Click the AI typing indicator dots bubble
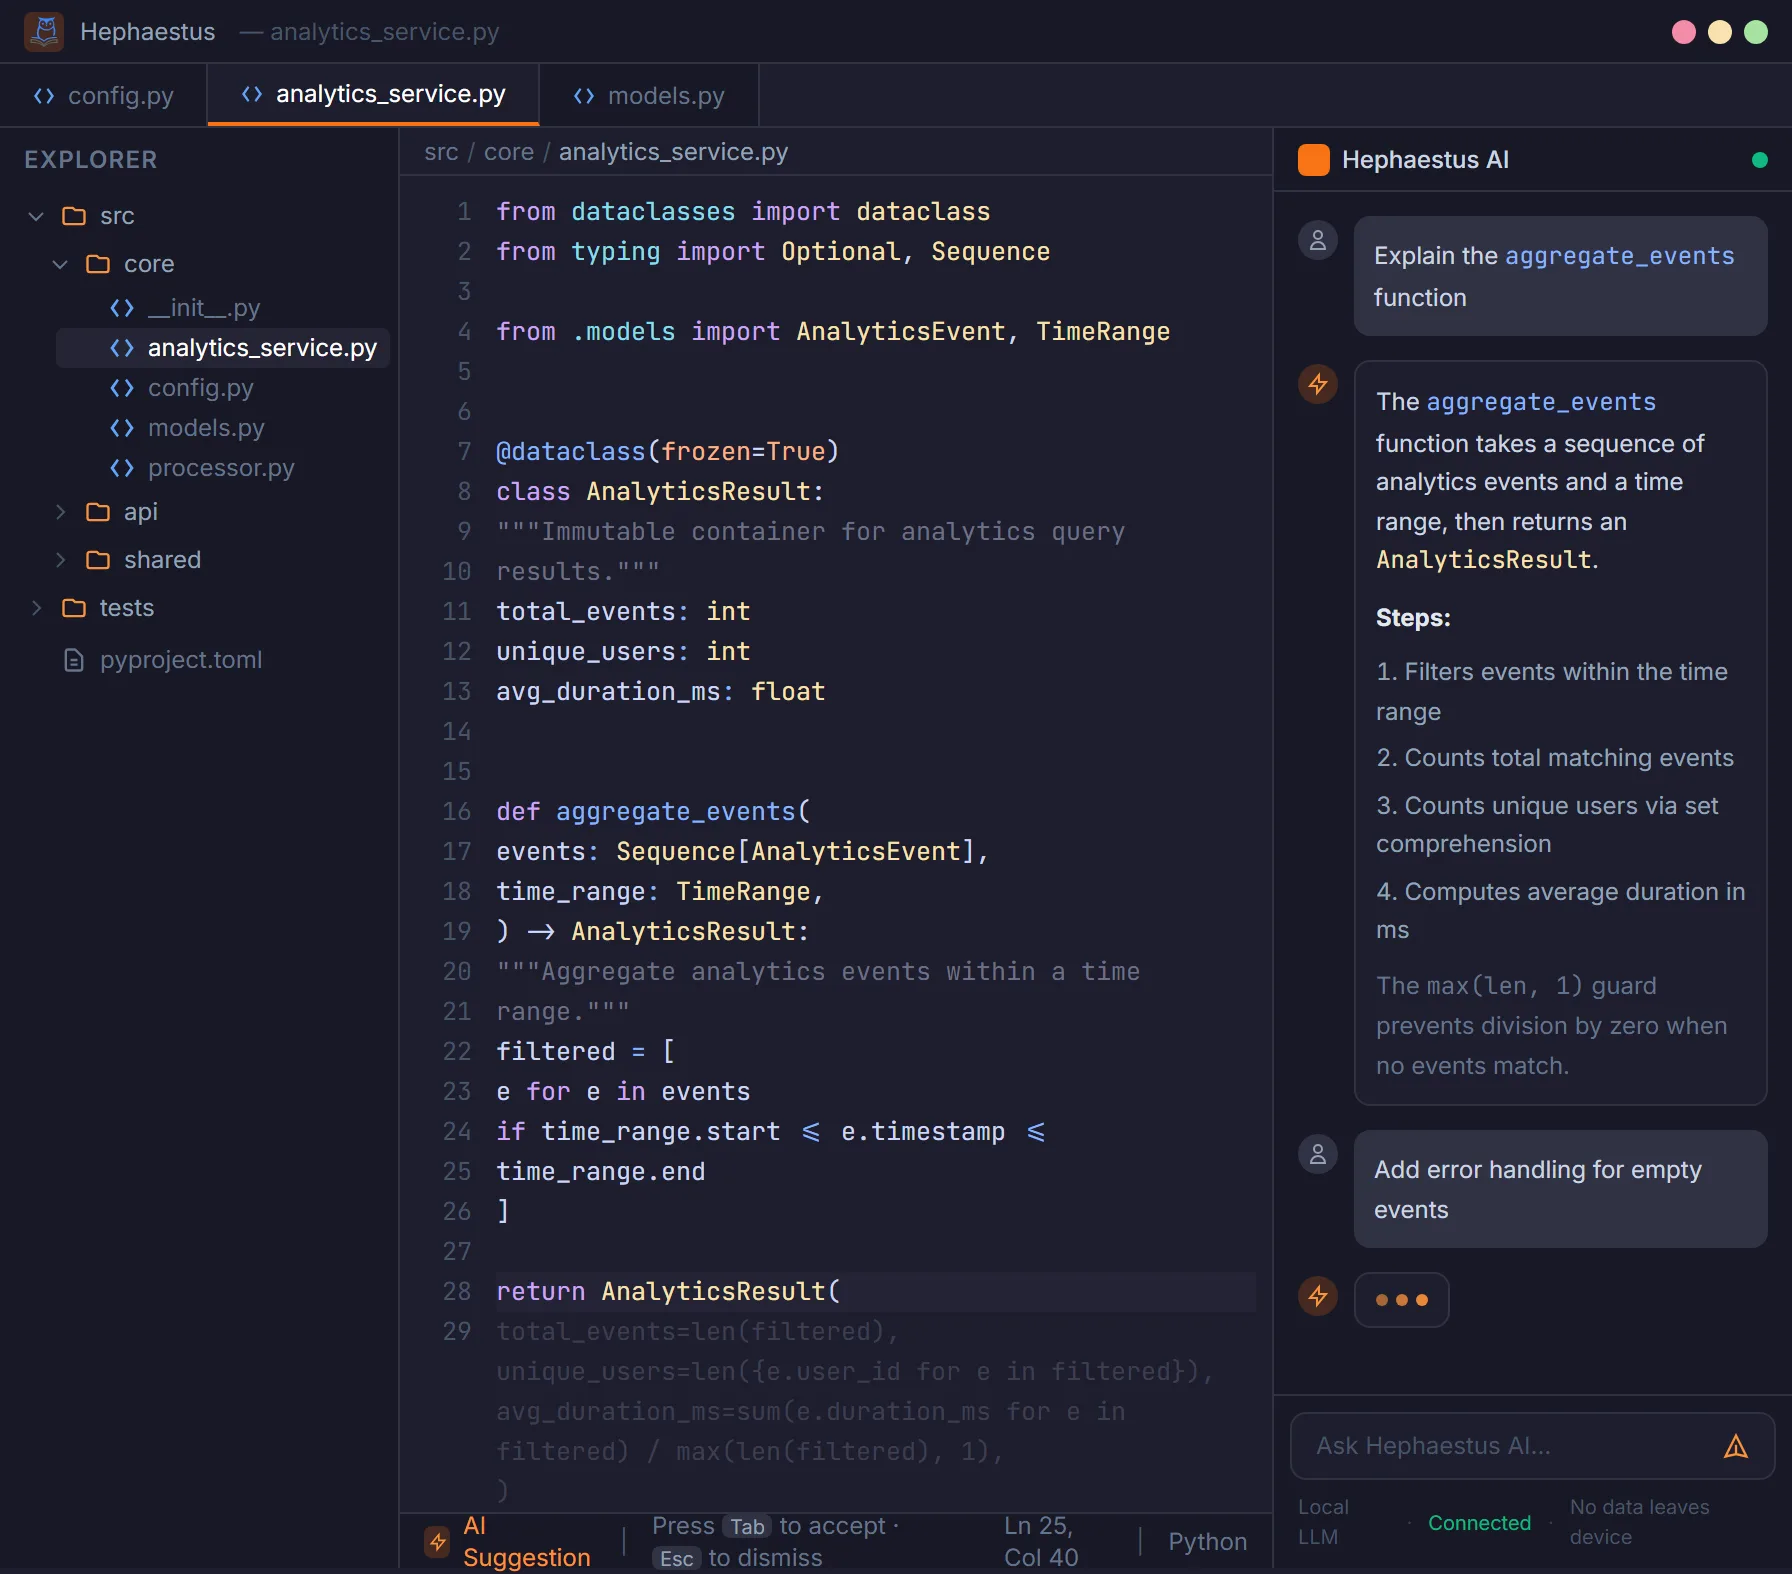1792x1574 pixels. coord(1402,1300)
